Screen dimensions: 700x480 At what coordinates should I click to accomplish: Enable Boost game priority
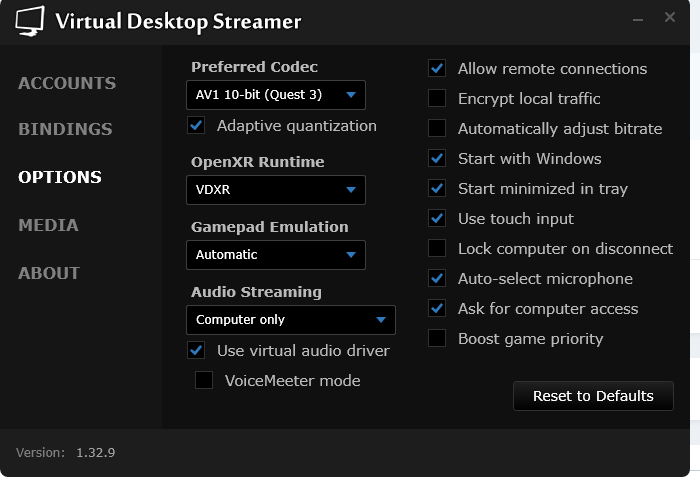pos(437,338)
